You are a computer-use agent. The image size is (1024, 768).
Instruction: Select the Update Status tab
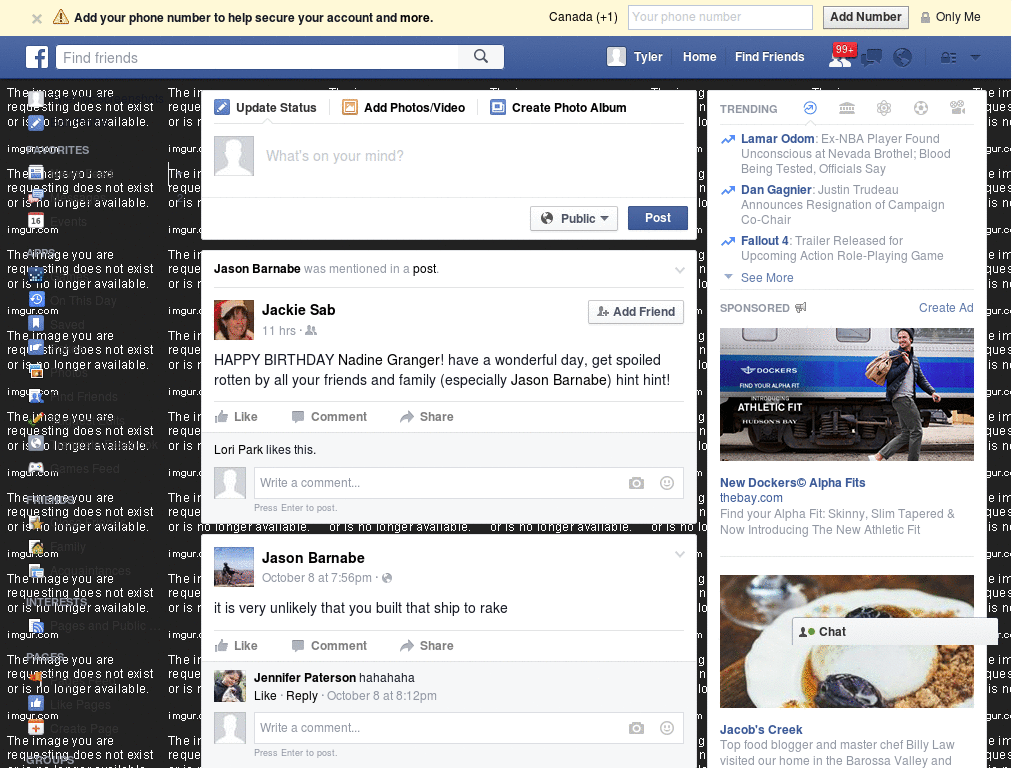pyautogui.click(x=266, y=108)
